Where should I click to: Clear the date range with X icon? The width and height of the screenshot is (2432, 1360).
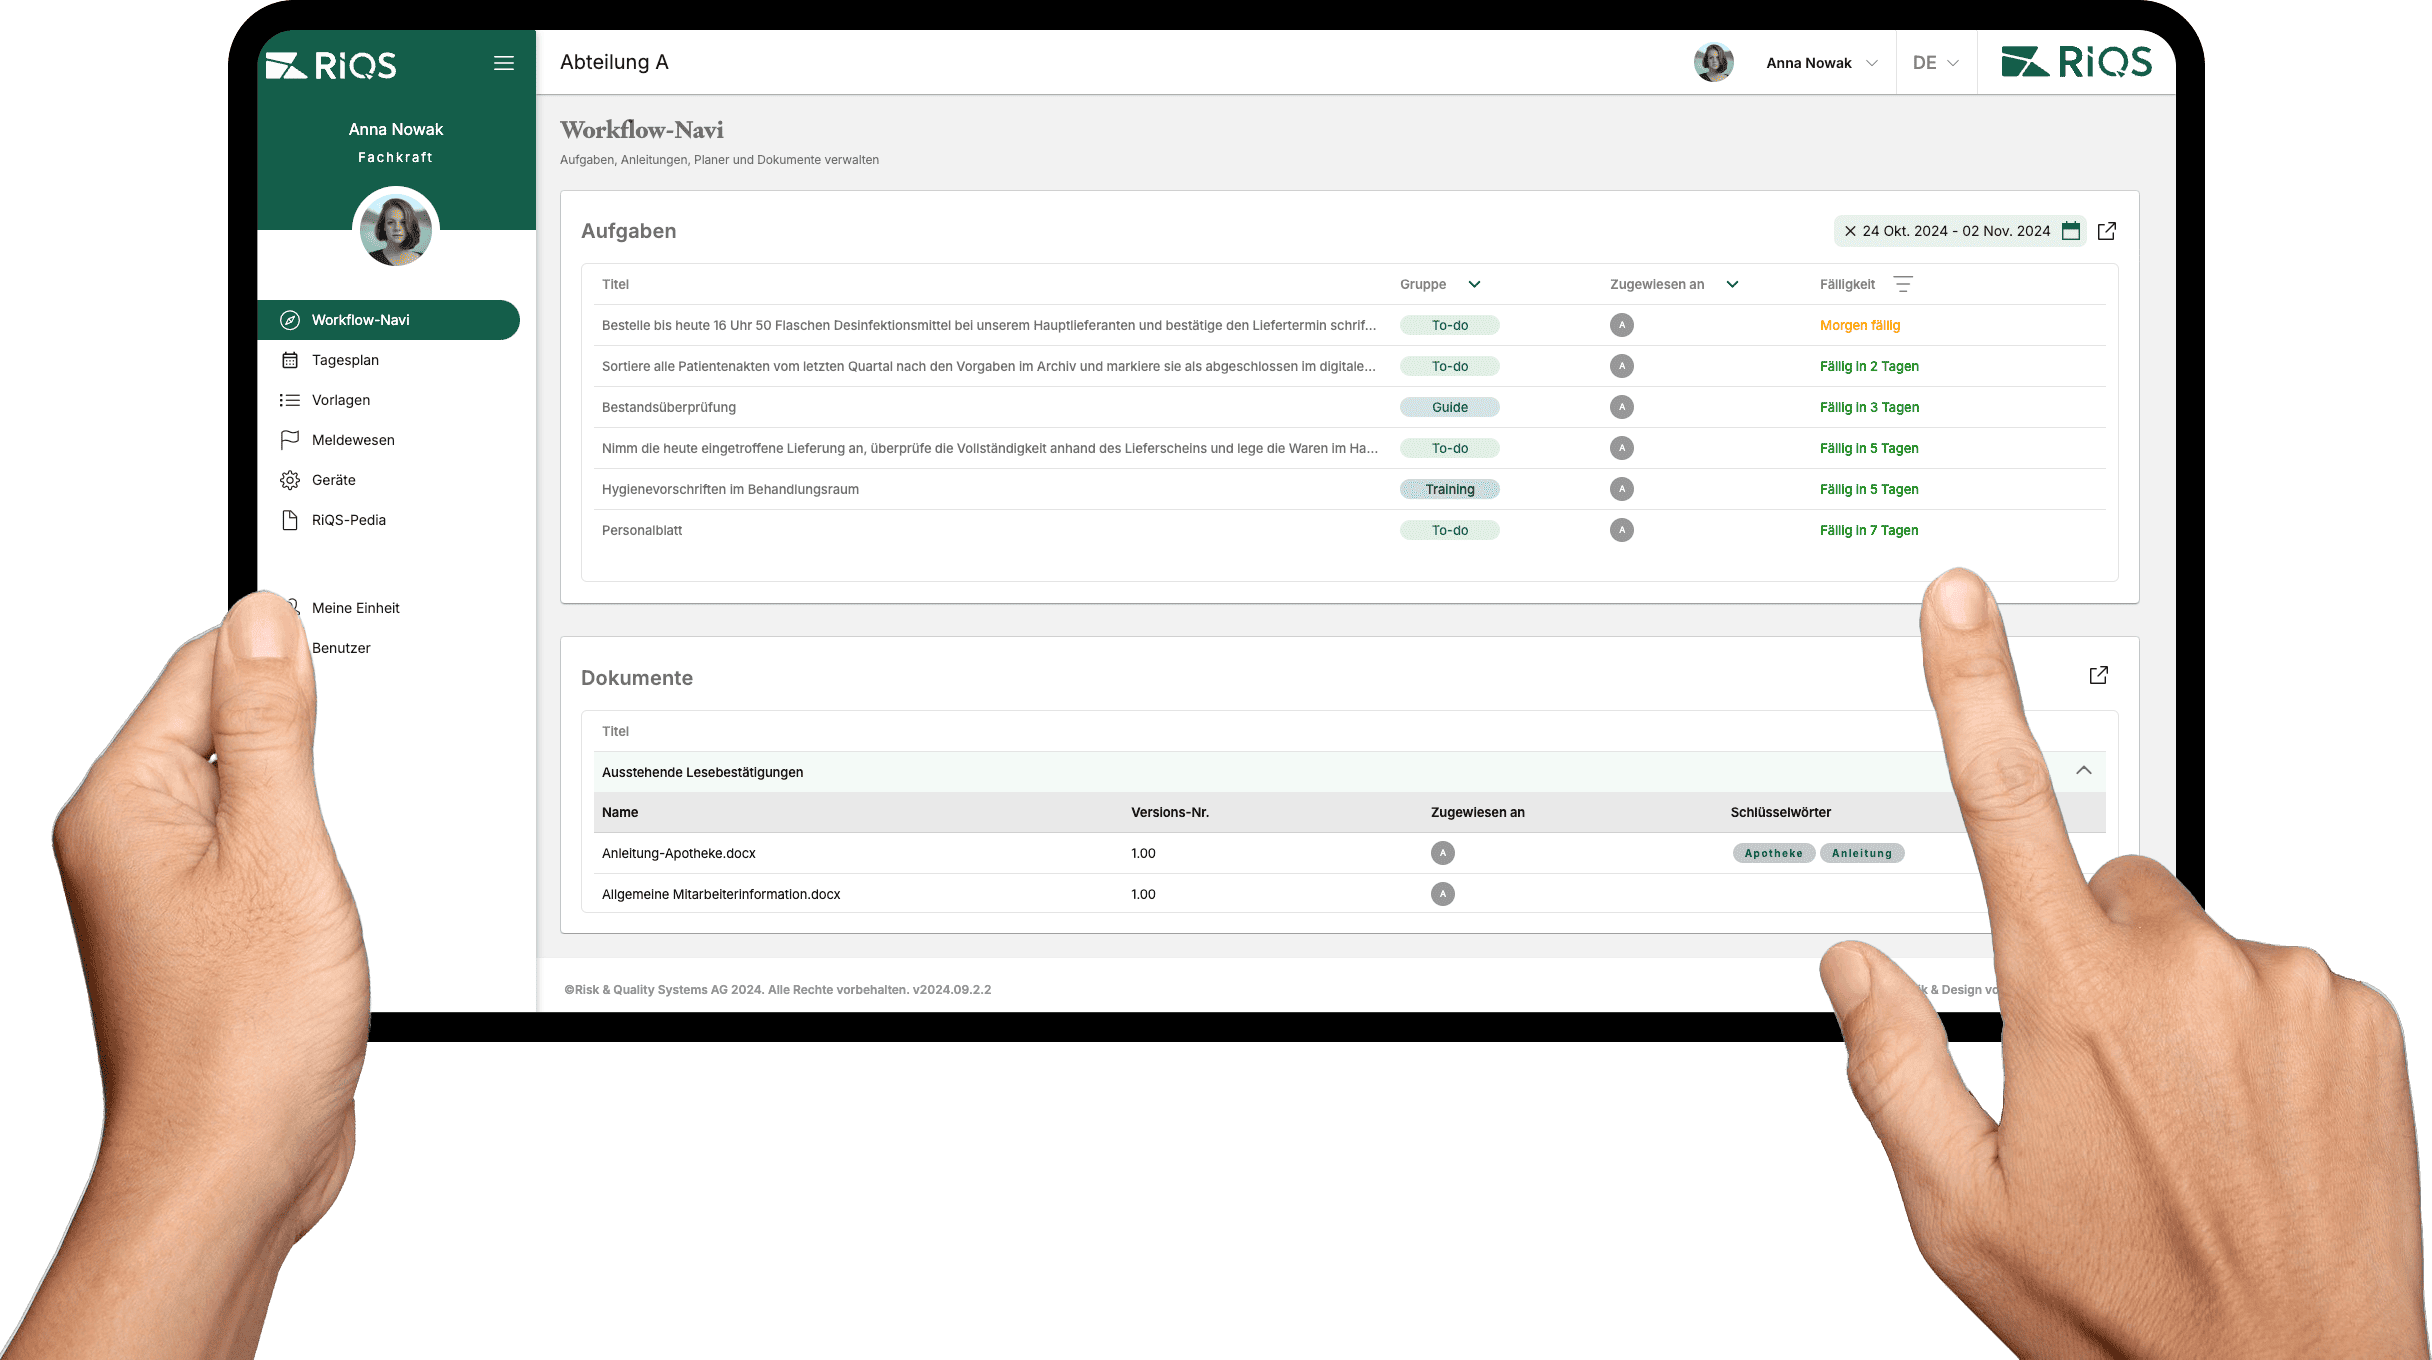(1850, 231)
